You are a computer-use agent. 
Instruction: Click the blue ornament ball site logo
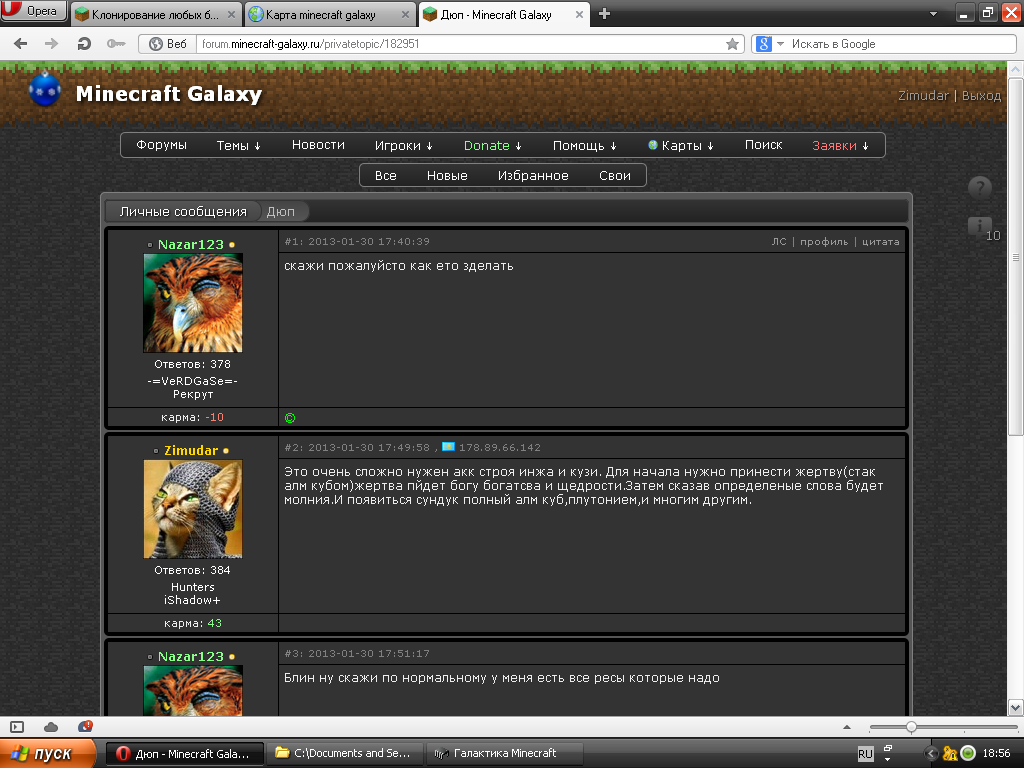44,90
